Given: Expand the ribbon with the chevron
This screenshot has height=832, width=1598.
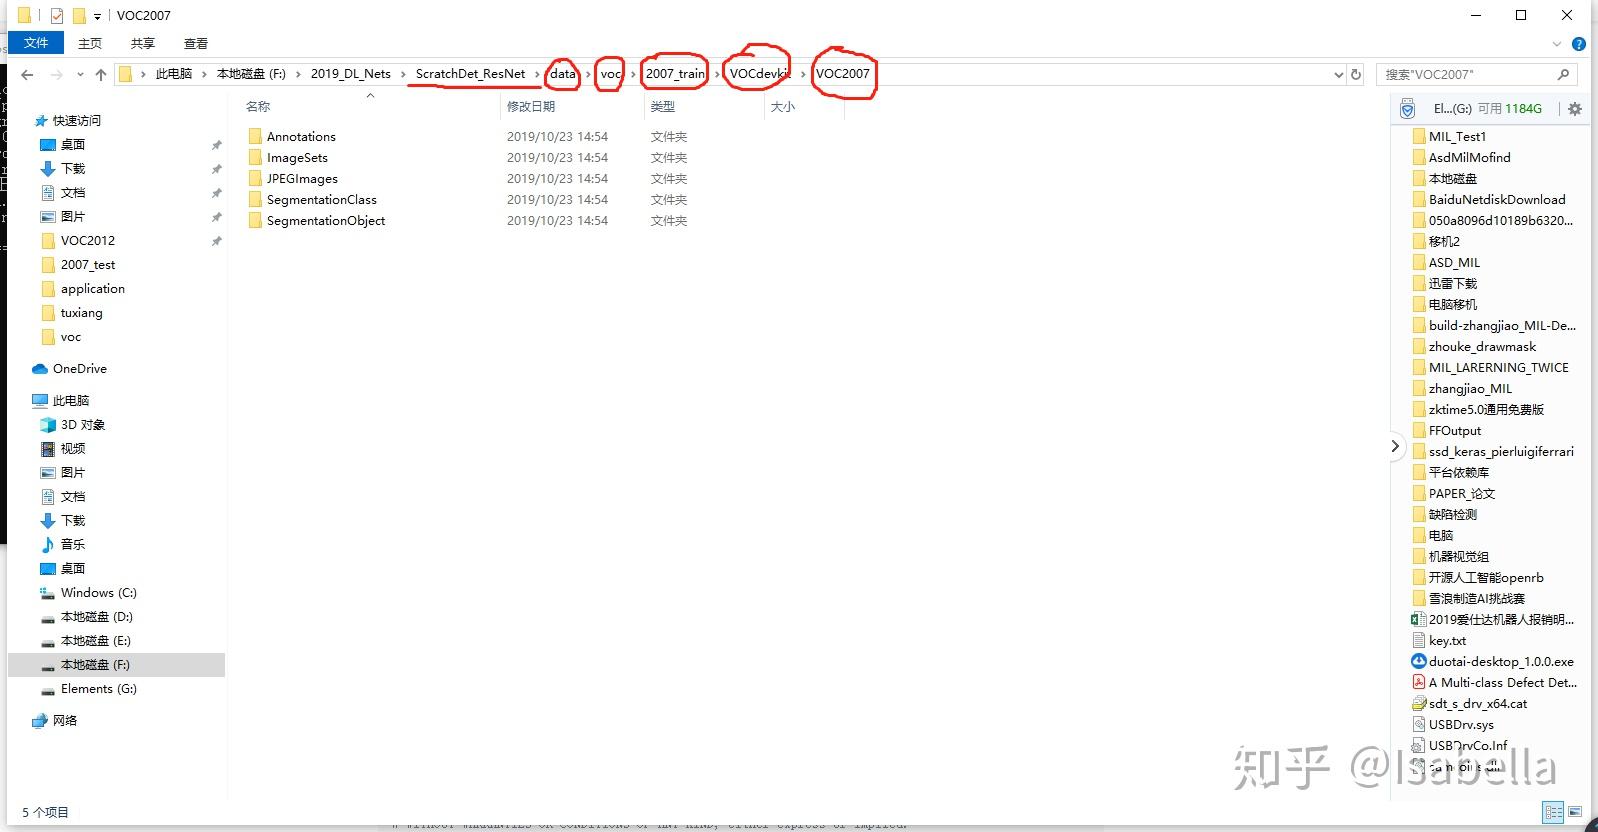Looking at the screenshot, I should pyautogui.click(x=1556, y=44).
